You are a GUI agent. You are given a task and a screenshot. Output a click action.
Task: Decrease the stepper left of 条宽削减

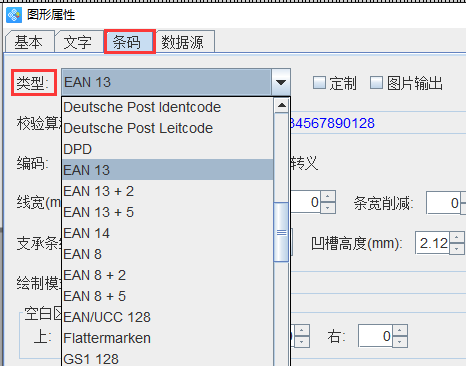click(328, 208)
